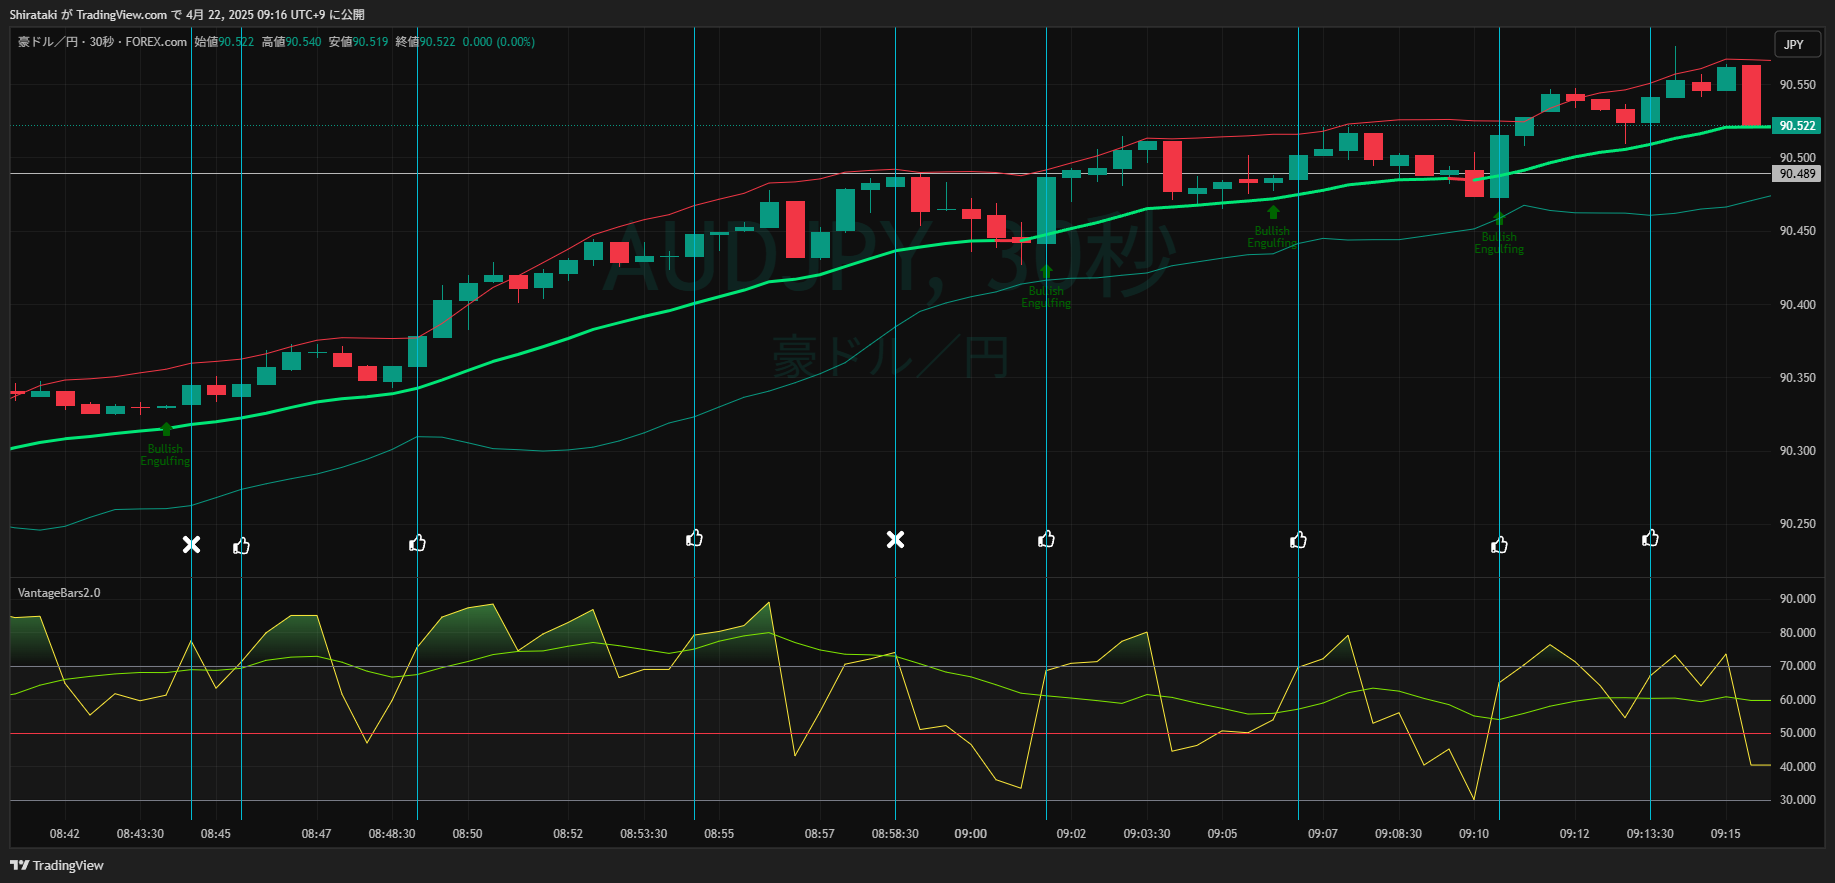Click the 30.000 indicator scale label

[x=1797, y=800]
